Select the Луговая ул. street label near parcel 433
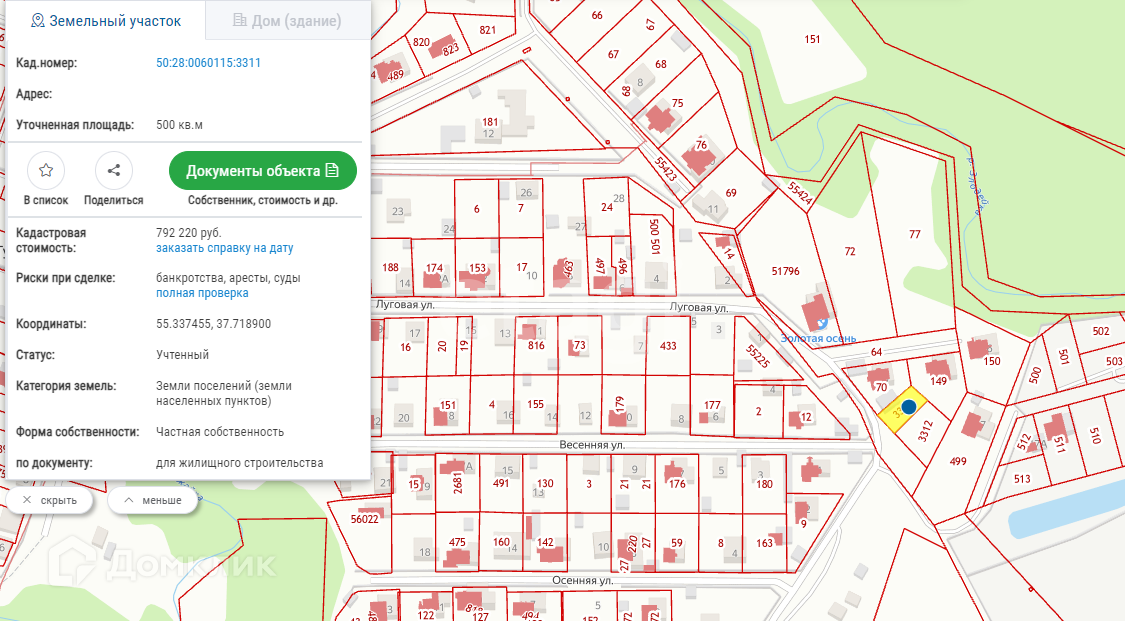 click(699, 308)
